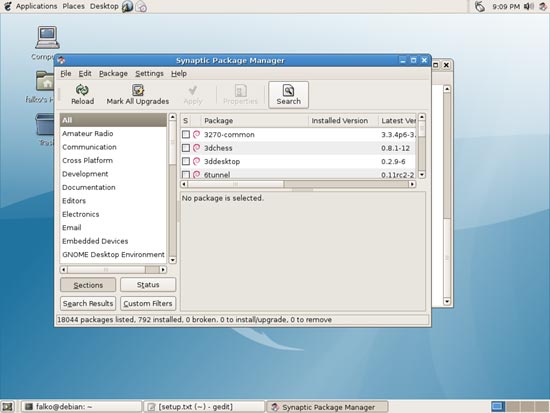Click the Show Desktop icon in bottom panel
Screen dimensions: 550x413
point(7,407)
